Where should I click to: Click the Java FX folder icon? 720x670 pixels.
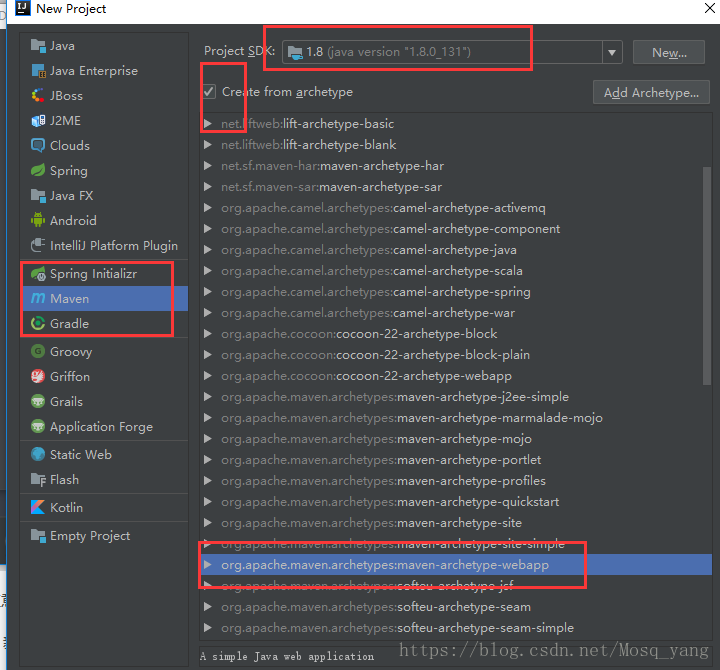(38, 196)
